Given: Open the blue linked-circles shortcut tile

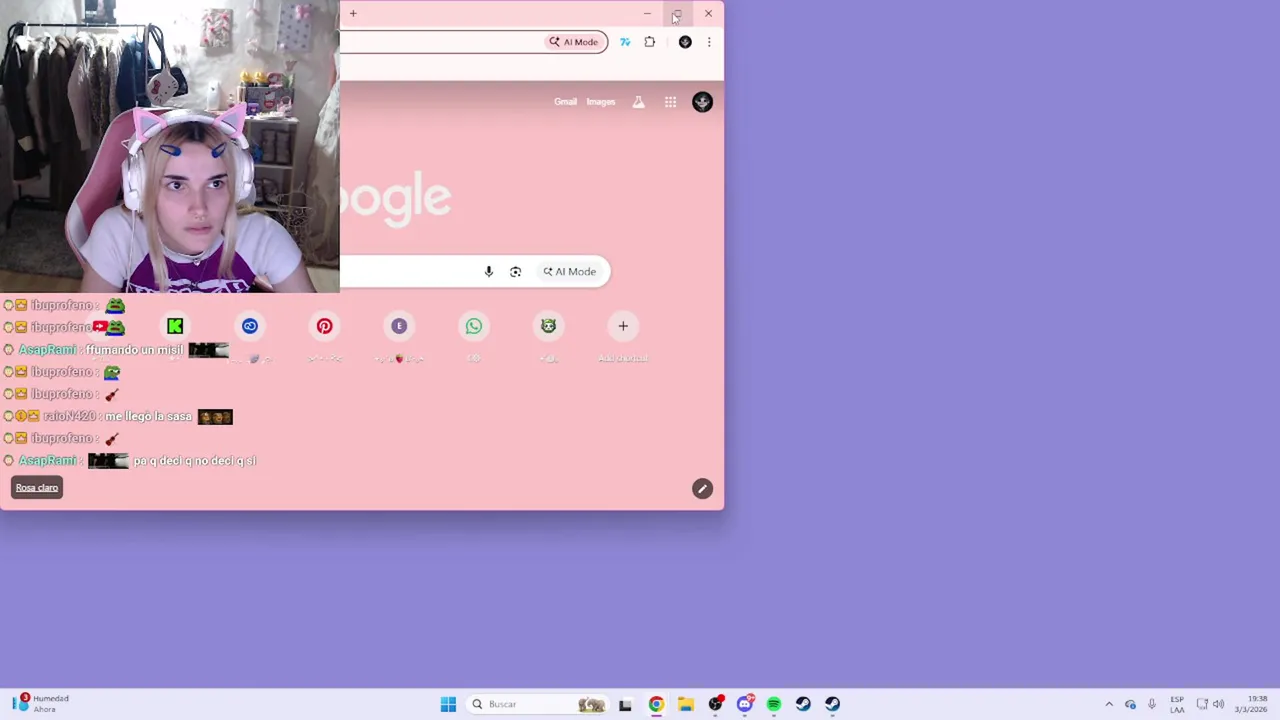Looking at the screenshot, I should (x=250, y=326).
